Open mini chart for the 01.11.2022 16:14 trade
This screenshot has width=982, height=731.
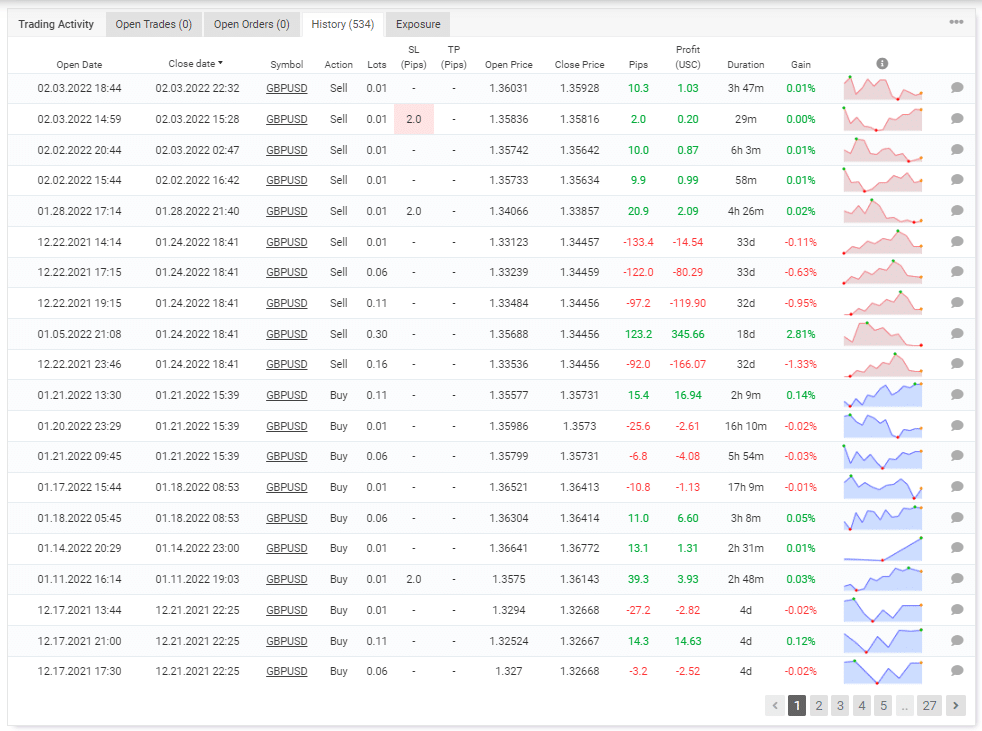pyautogui.click(x=883, y=579)
